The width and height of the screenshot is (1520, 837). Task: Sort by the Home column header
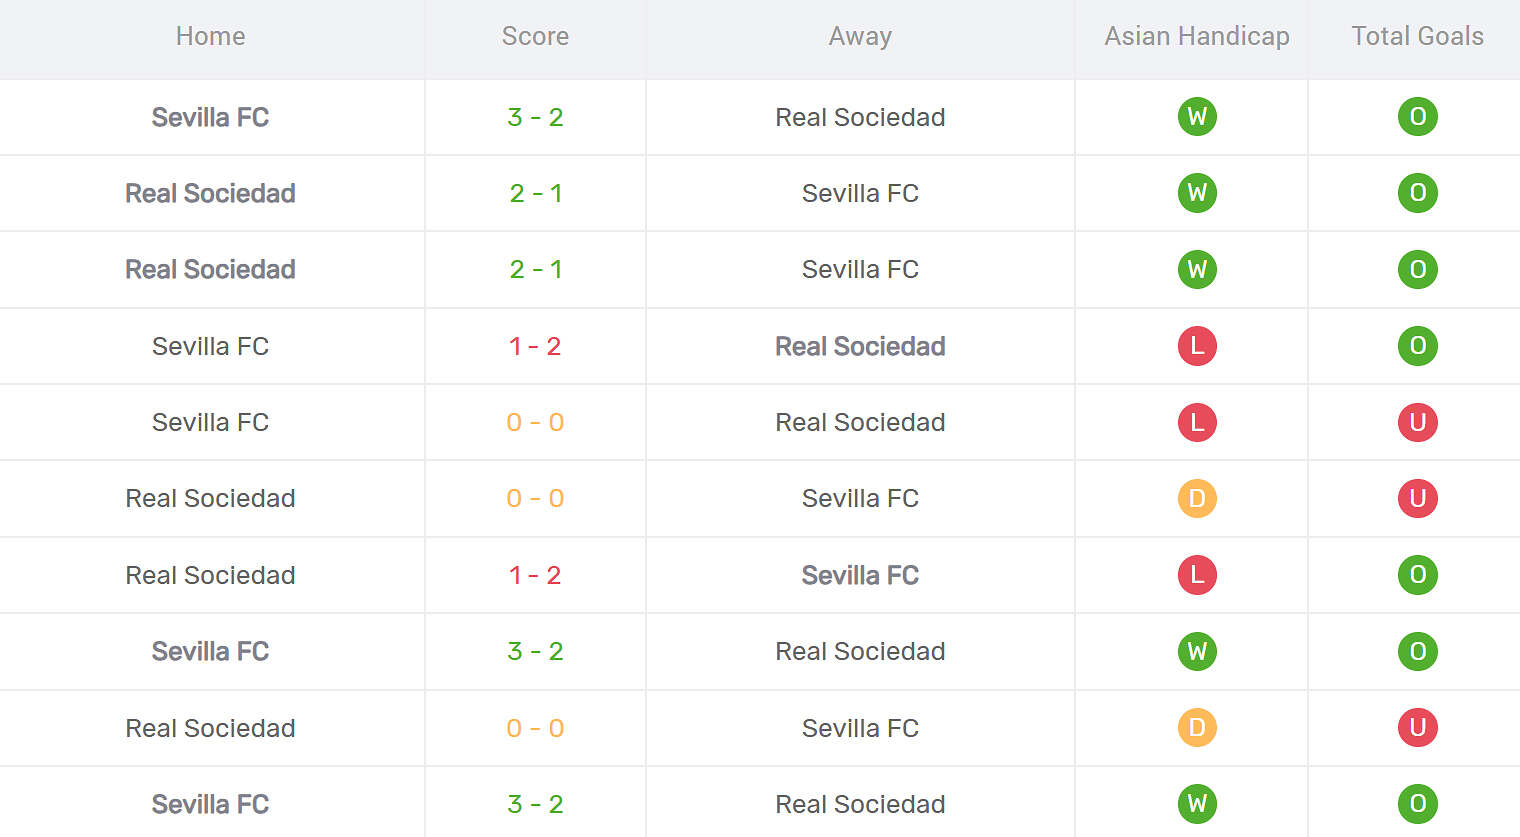coord(210,36)
